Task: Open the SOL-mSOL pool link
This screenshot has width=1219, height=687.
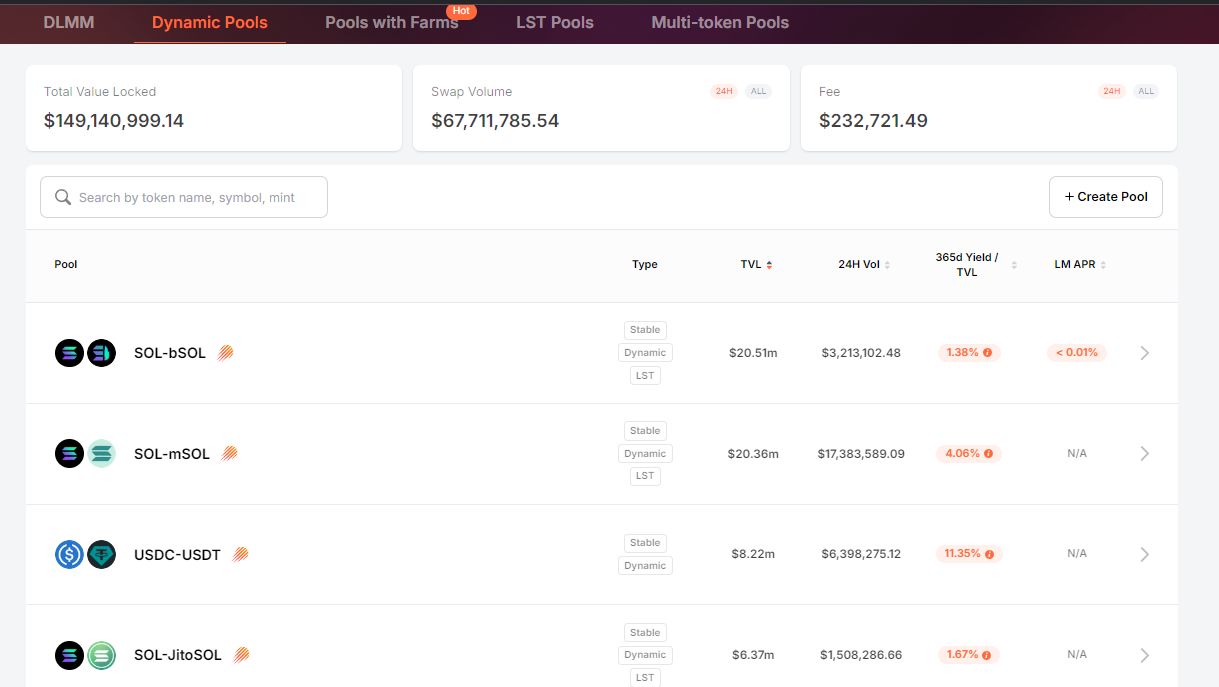Action: [x=172, y=454]
